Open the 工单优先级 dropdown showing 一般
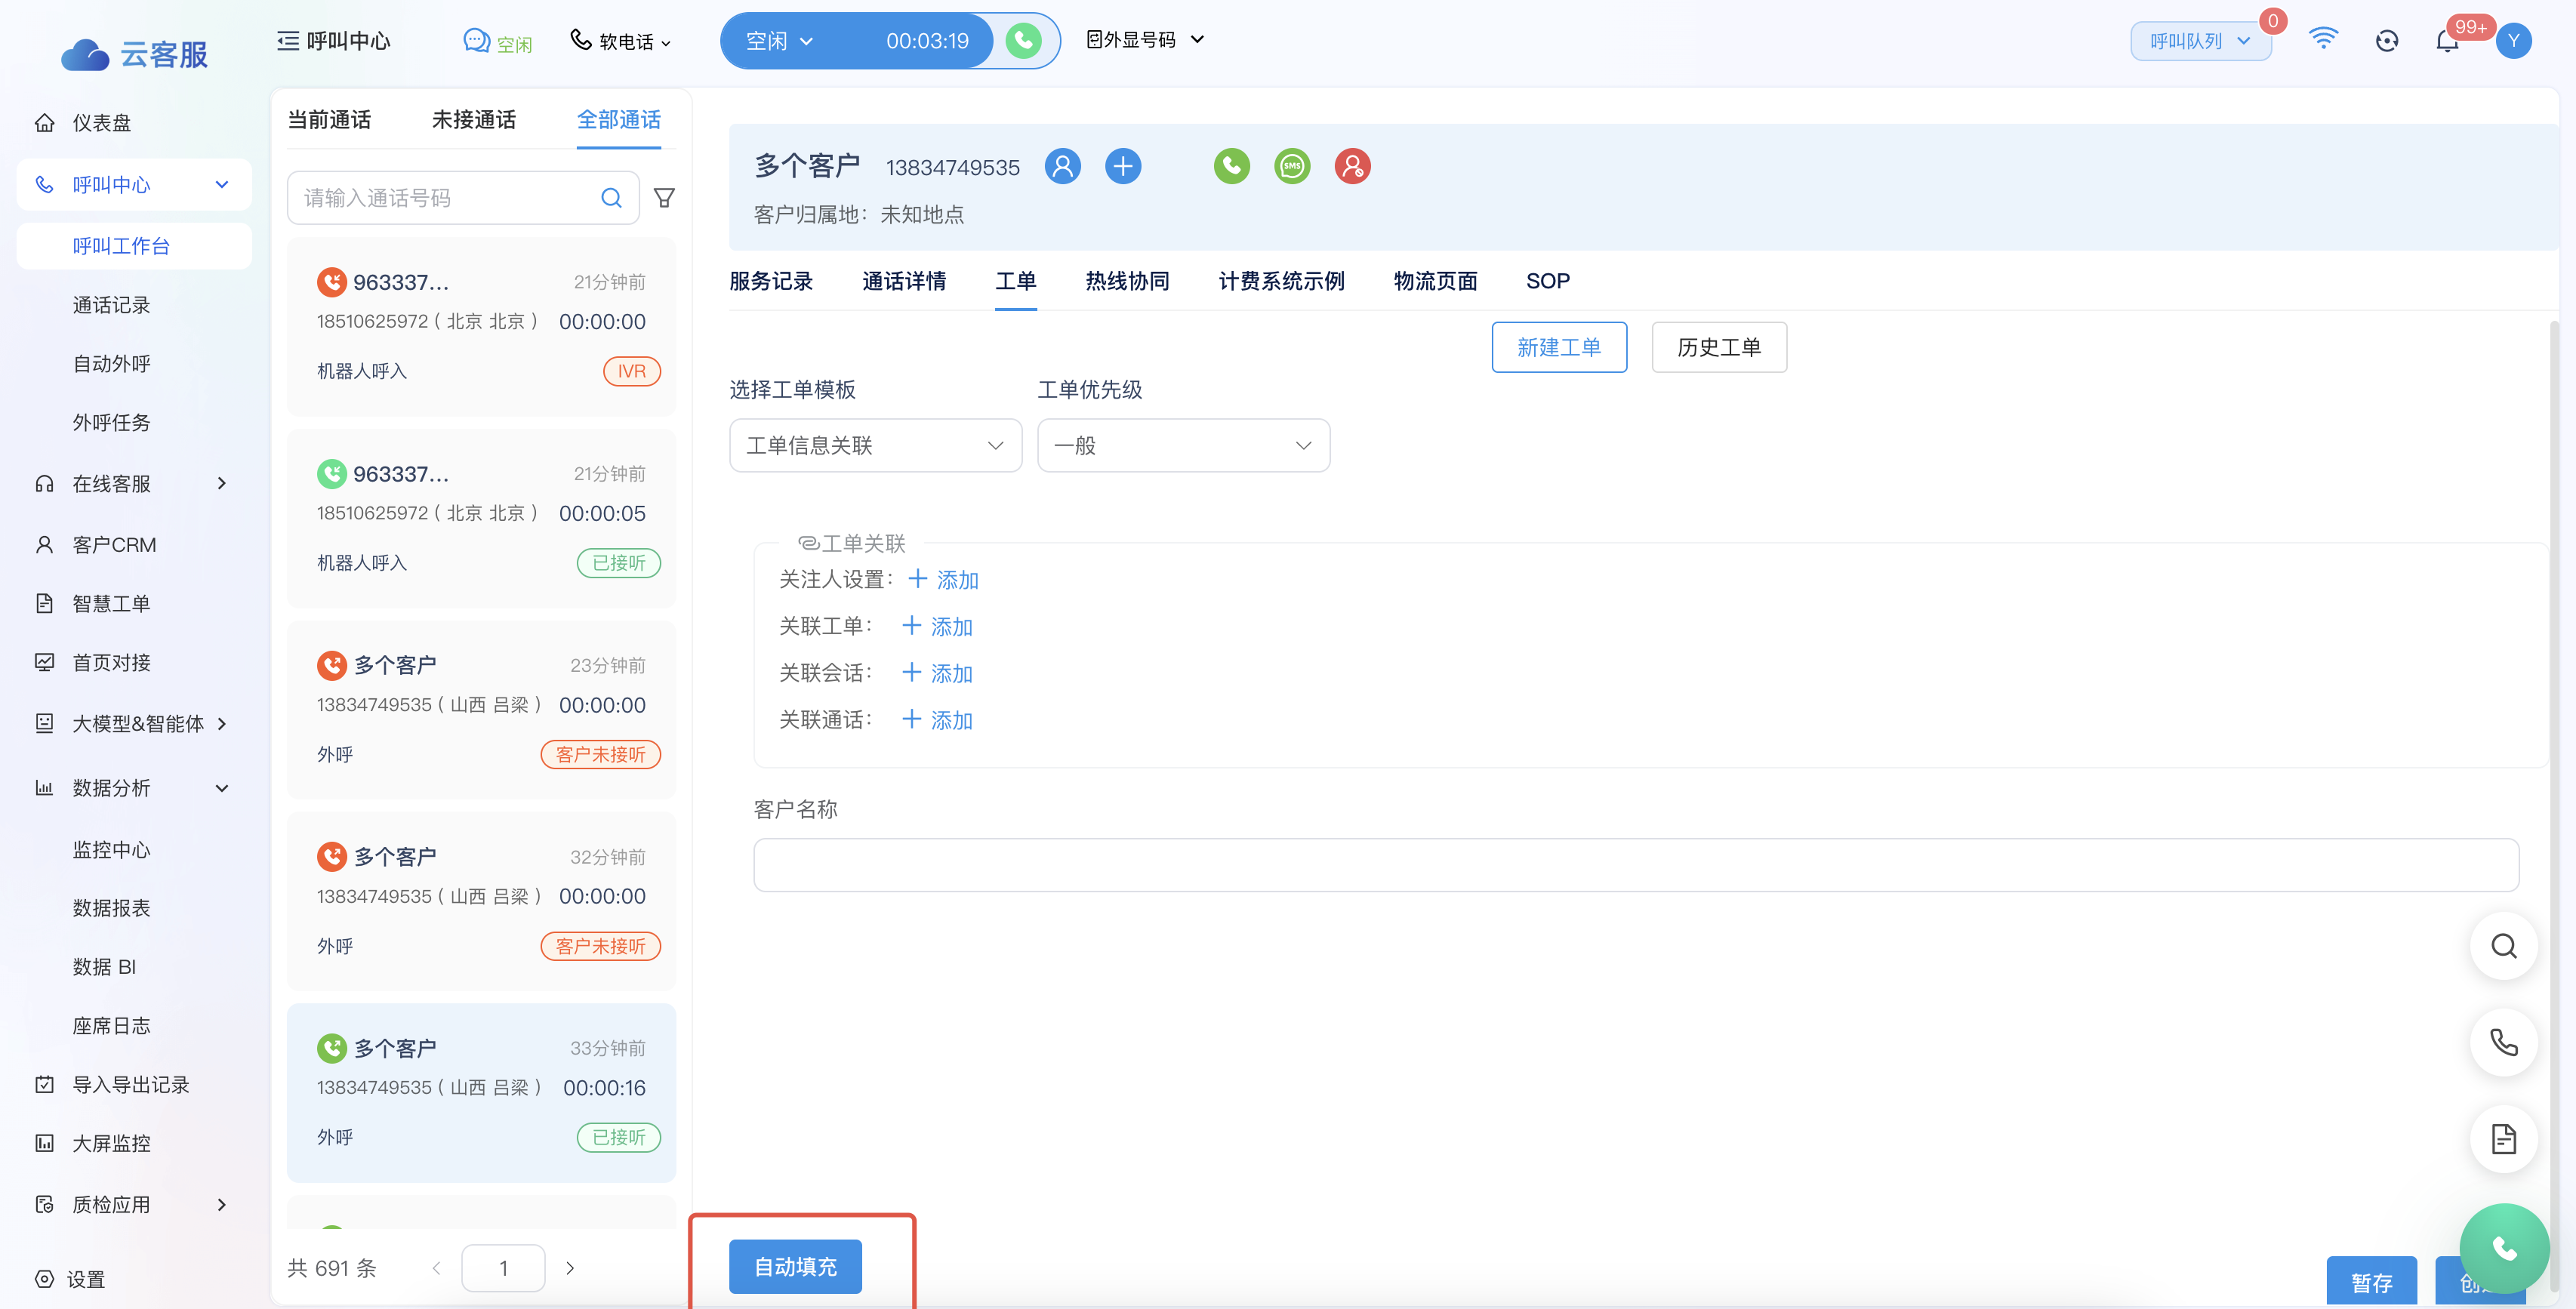Viewport: 2576px width, 1309px height. coord(1183,445)
